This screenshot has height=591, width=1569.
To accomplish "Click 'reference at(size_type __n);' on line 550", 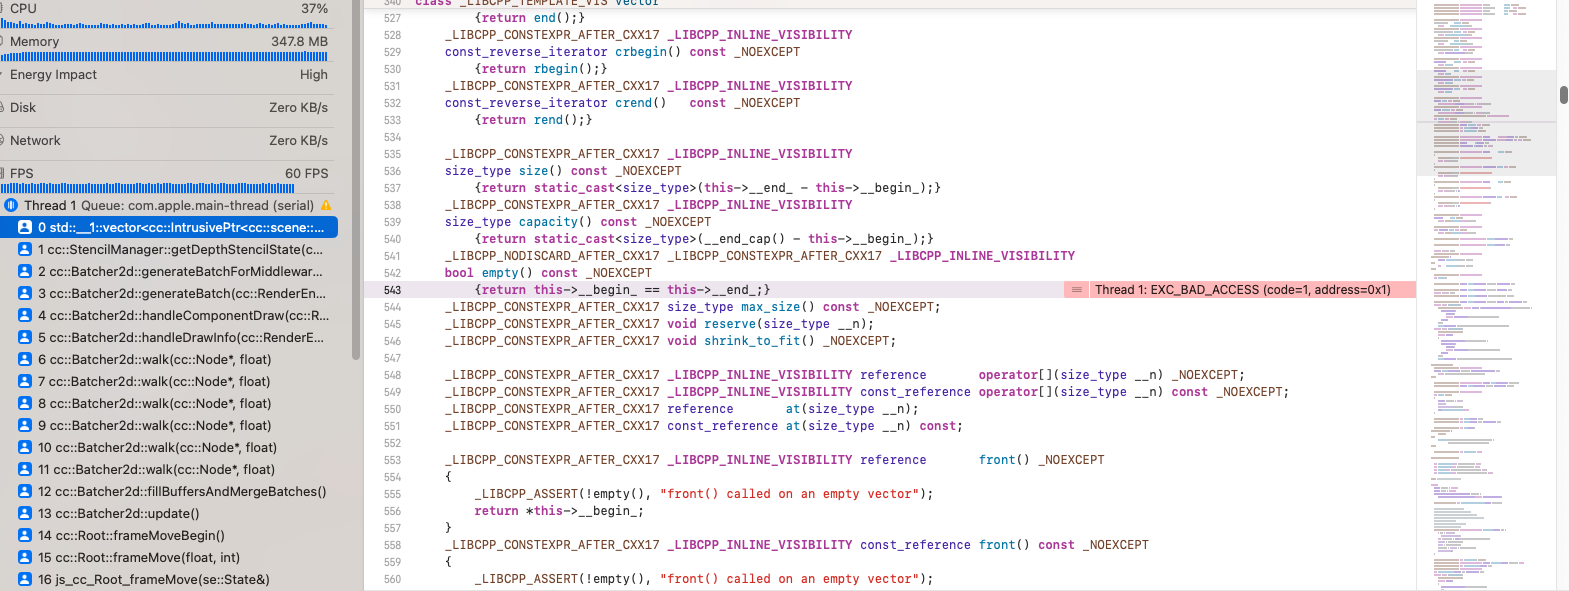I will click(793, 409).
